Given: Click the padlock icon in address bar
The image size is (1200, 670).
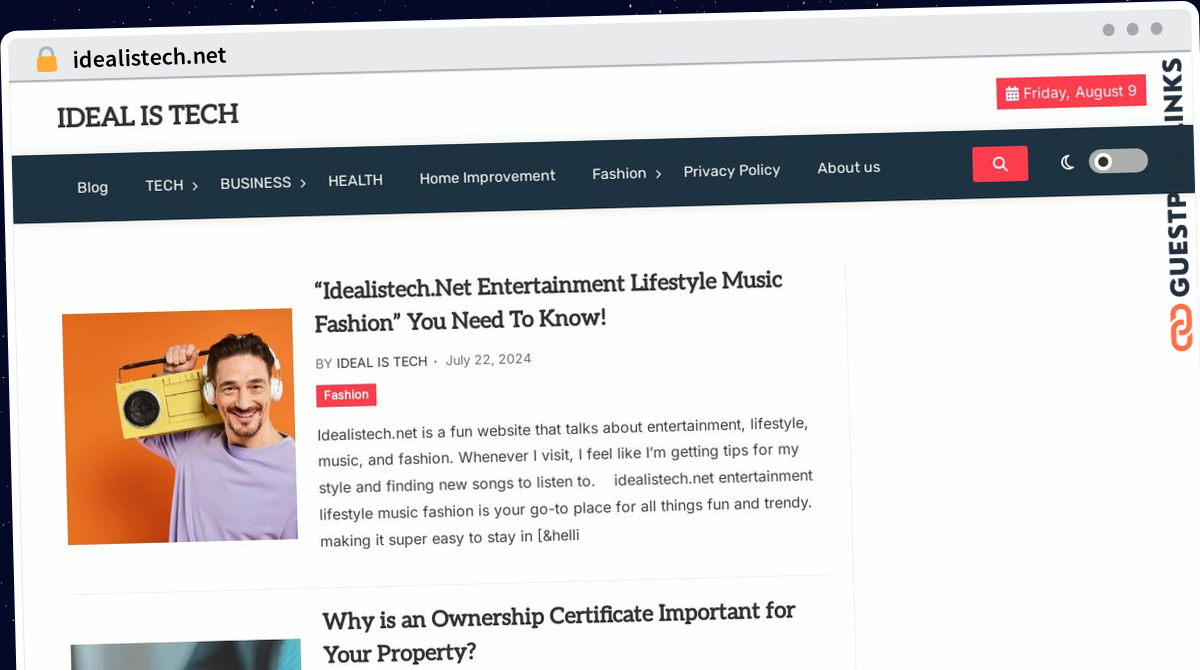Looking at the screenshot, I should (47, 59).
